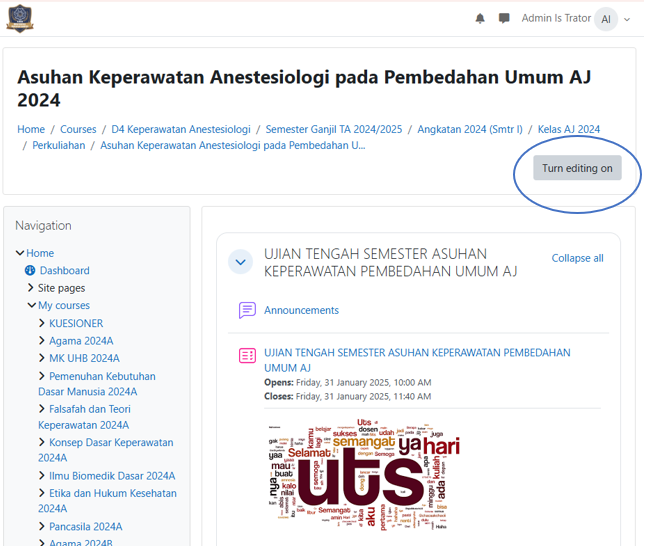Open the Announcements link
The image size is (647, 546).
(301, 310)
